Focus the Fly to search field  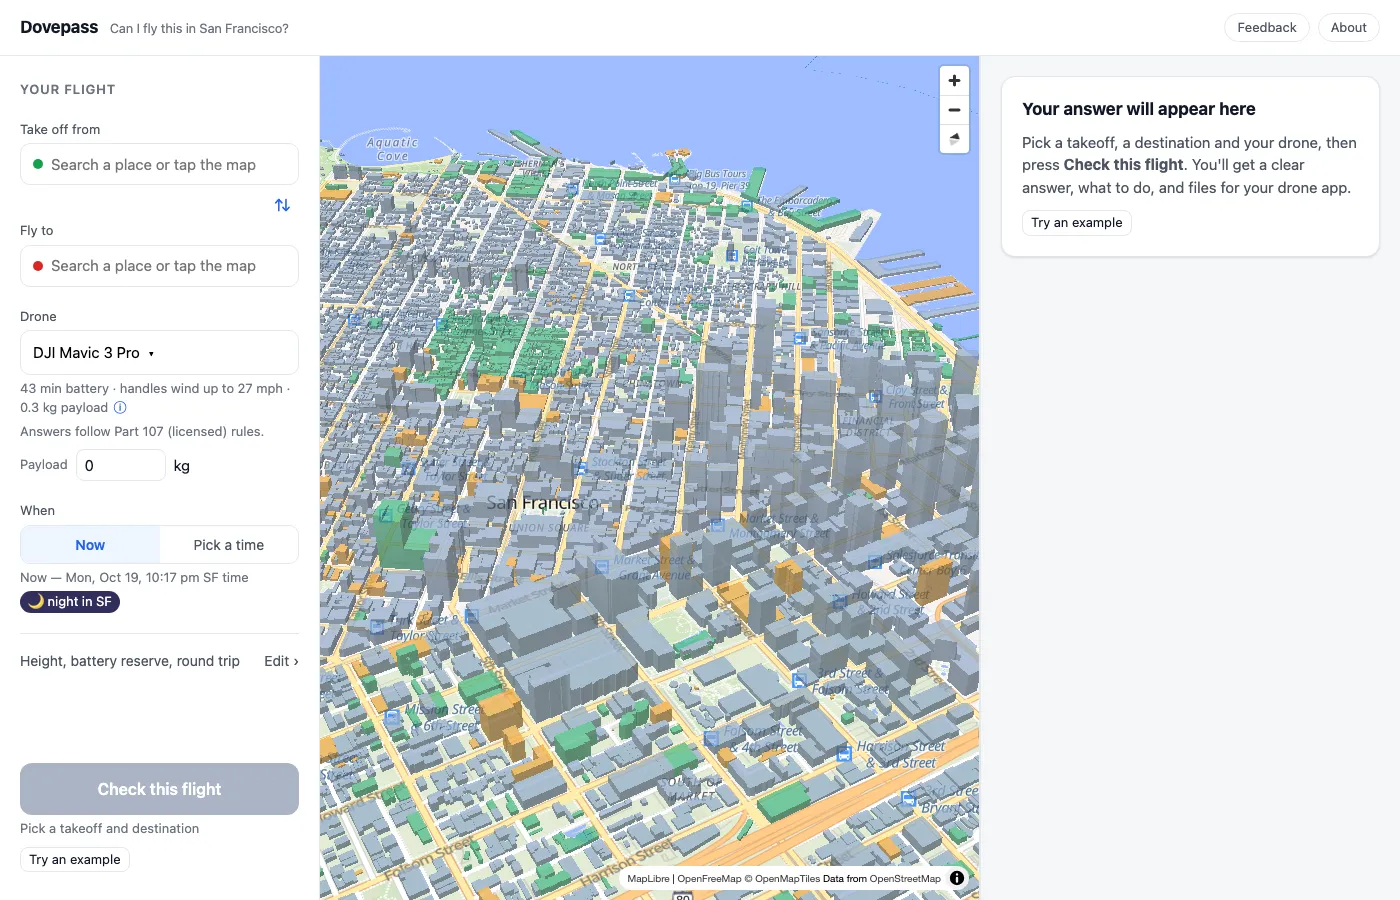pos(159,266)
